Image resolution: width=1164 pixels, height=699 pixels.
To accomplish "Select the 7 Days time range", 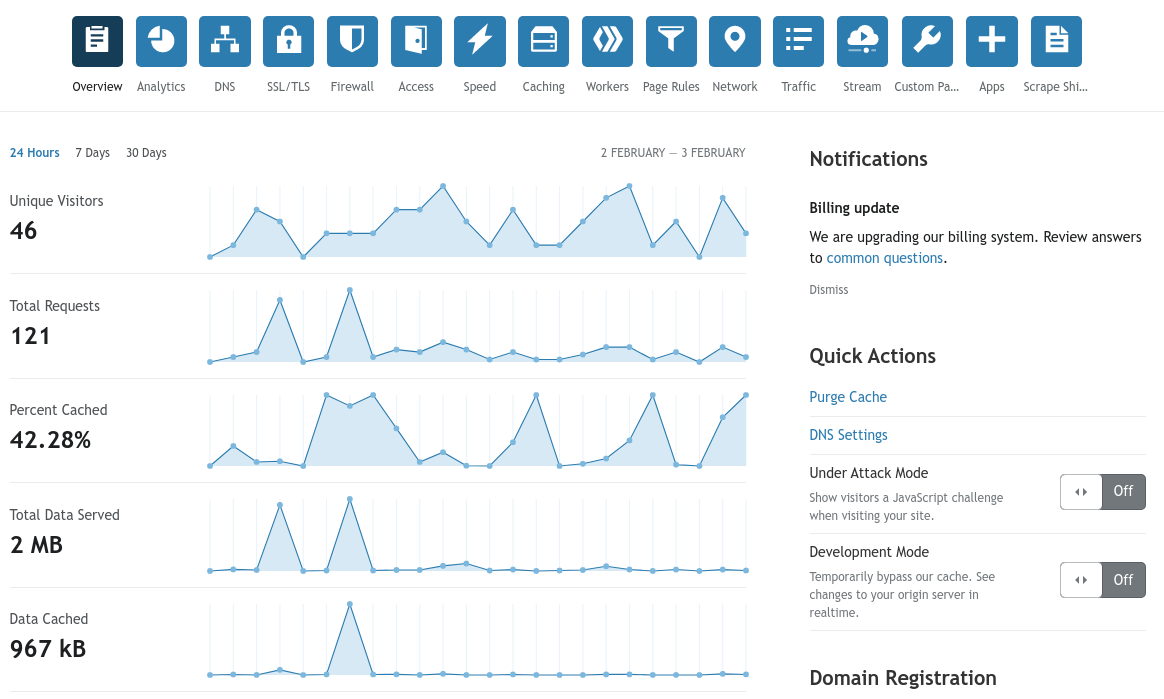I will pos(92,153).
